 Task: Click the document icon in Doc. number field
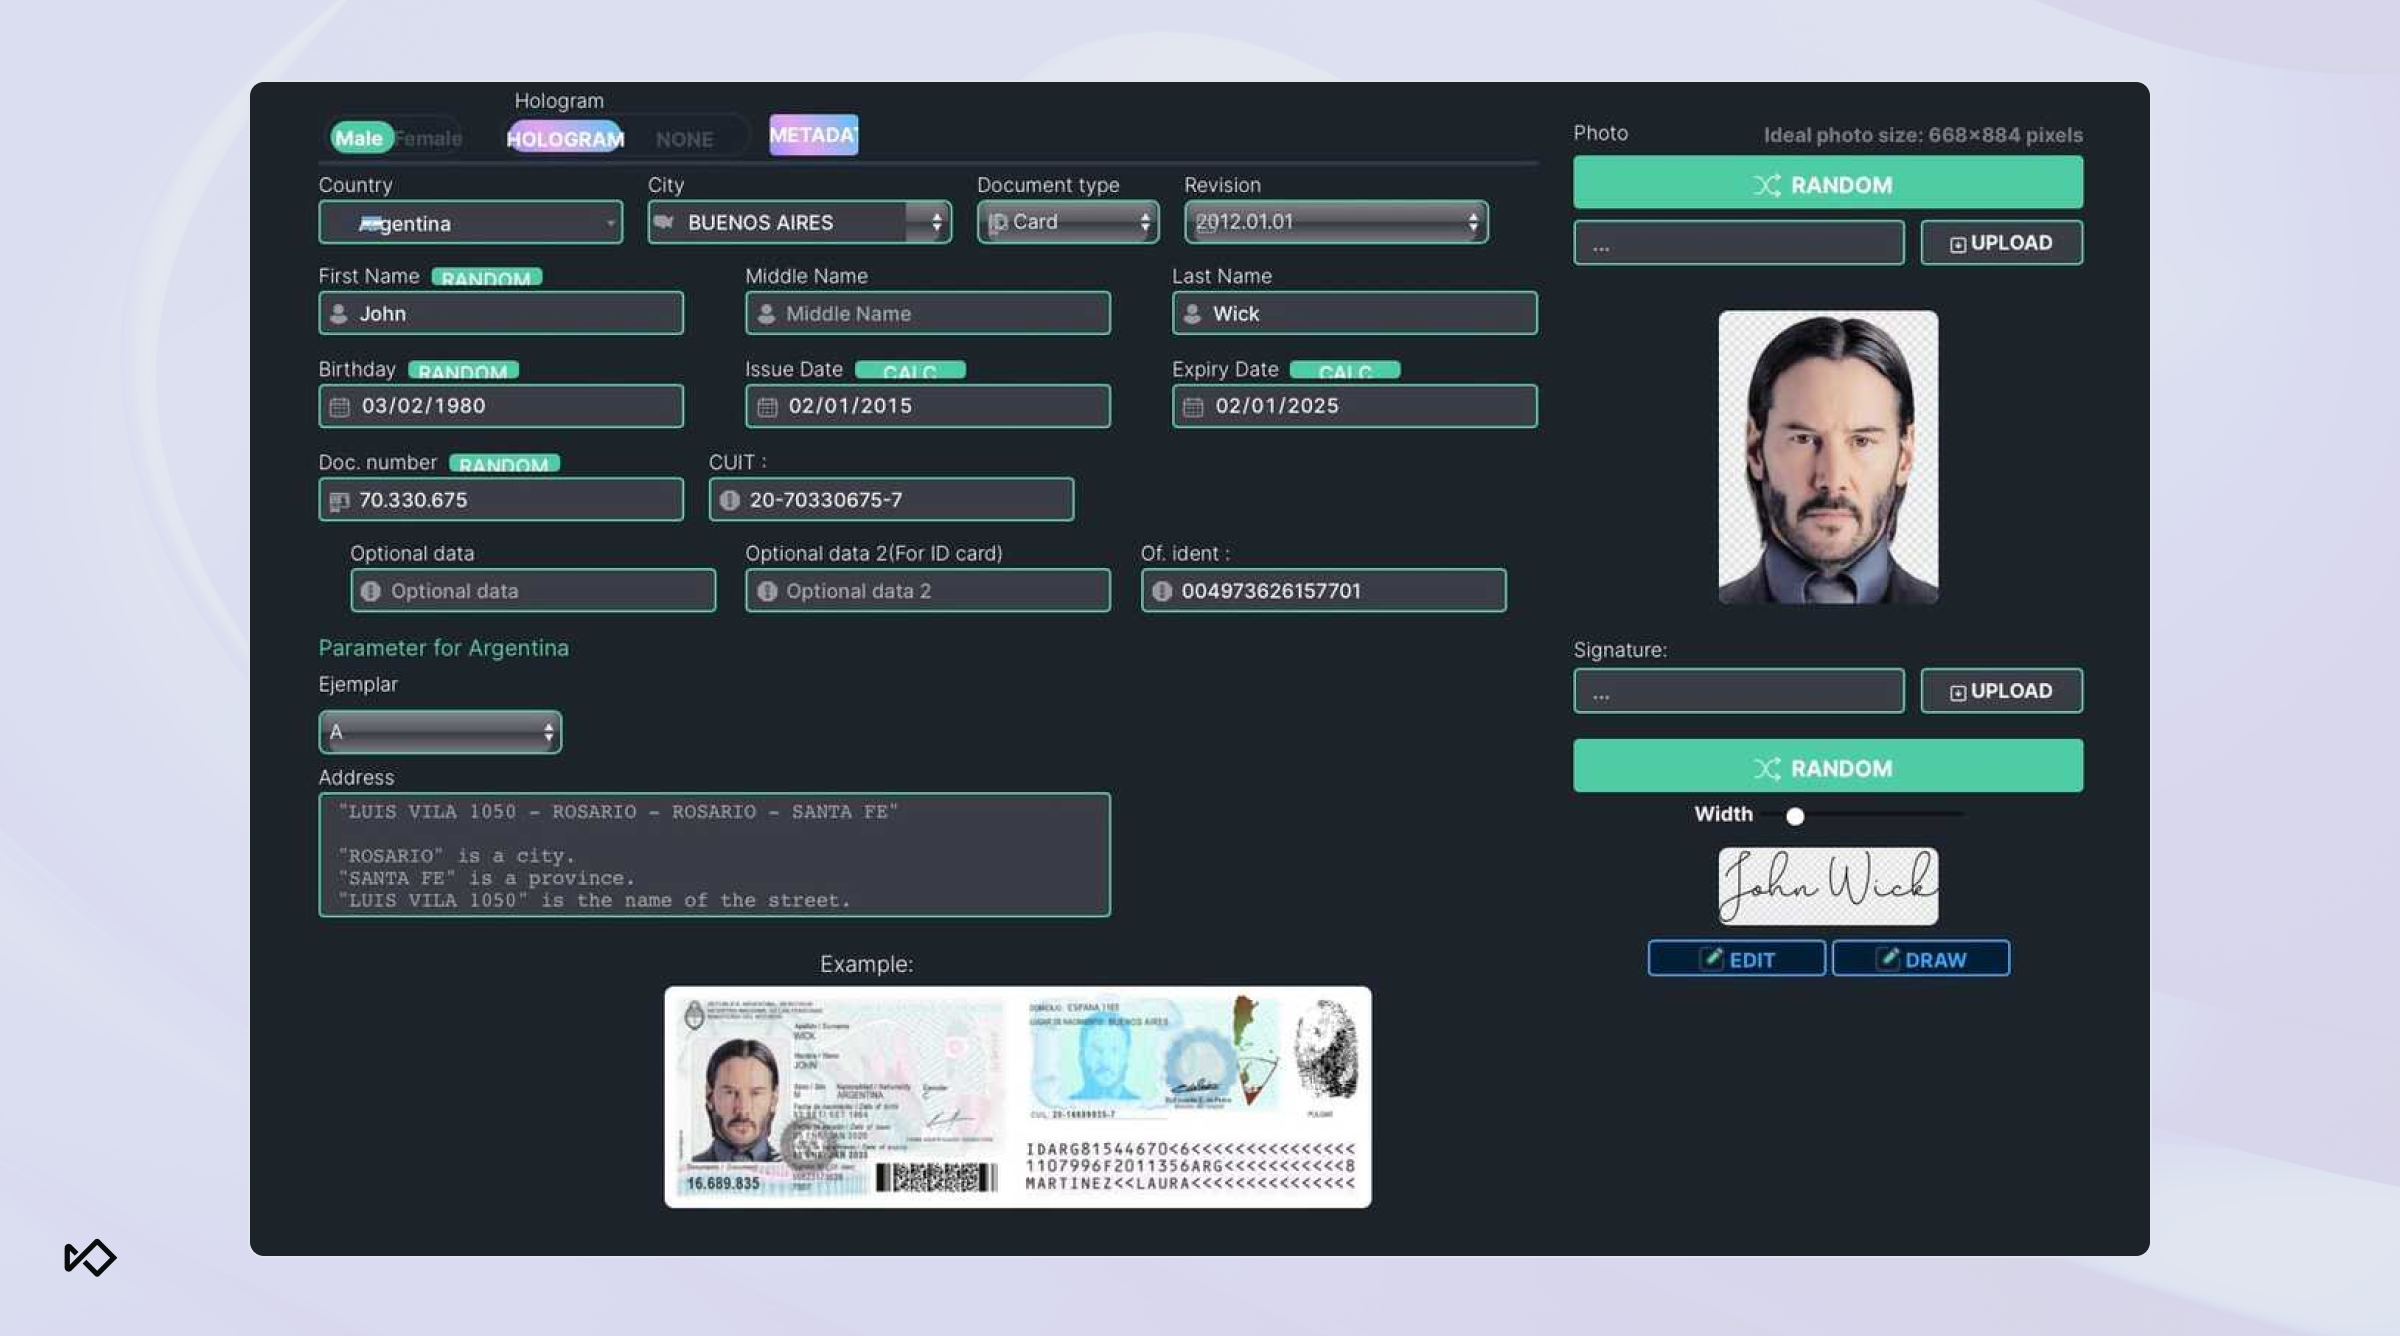tap(340, 501)
